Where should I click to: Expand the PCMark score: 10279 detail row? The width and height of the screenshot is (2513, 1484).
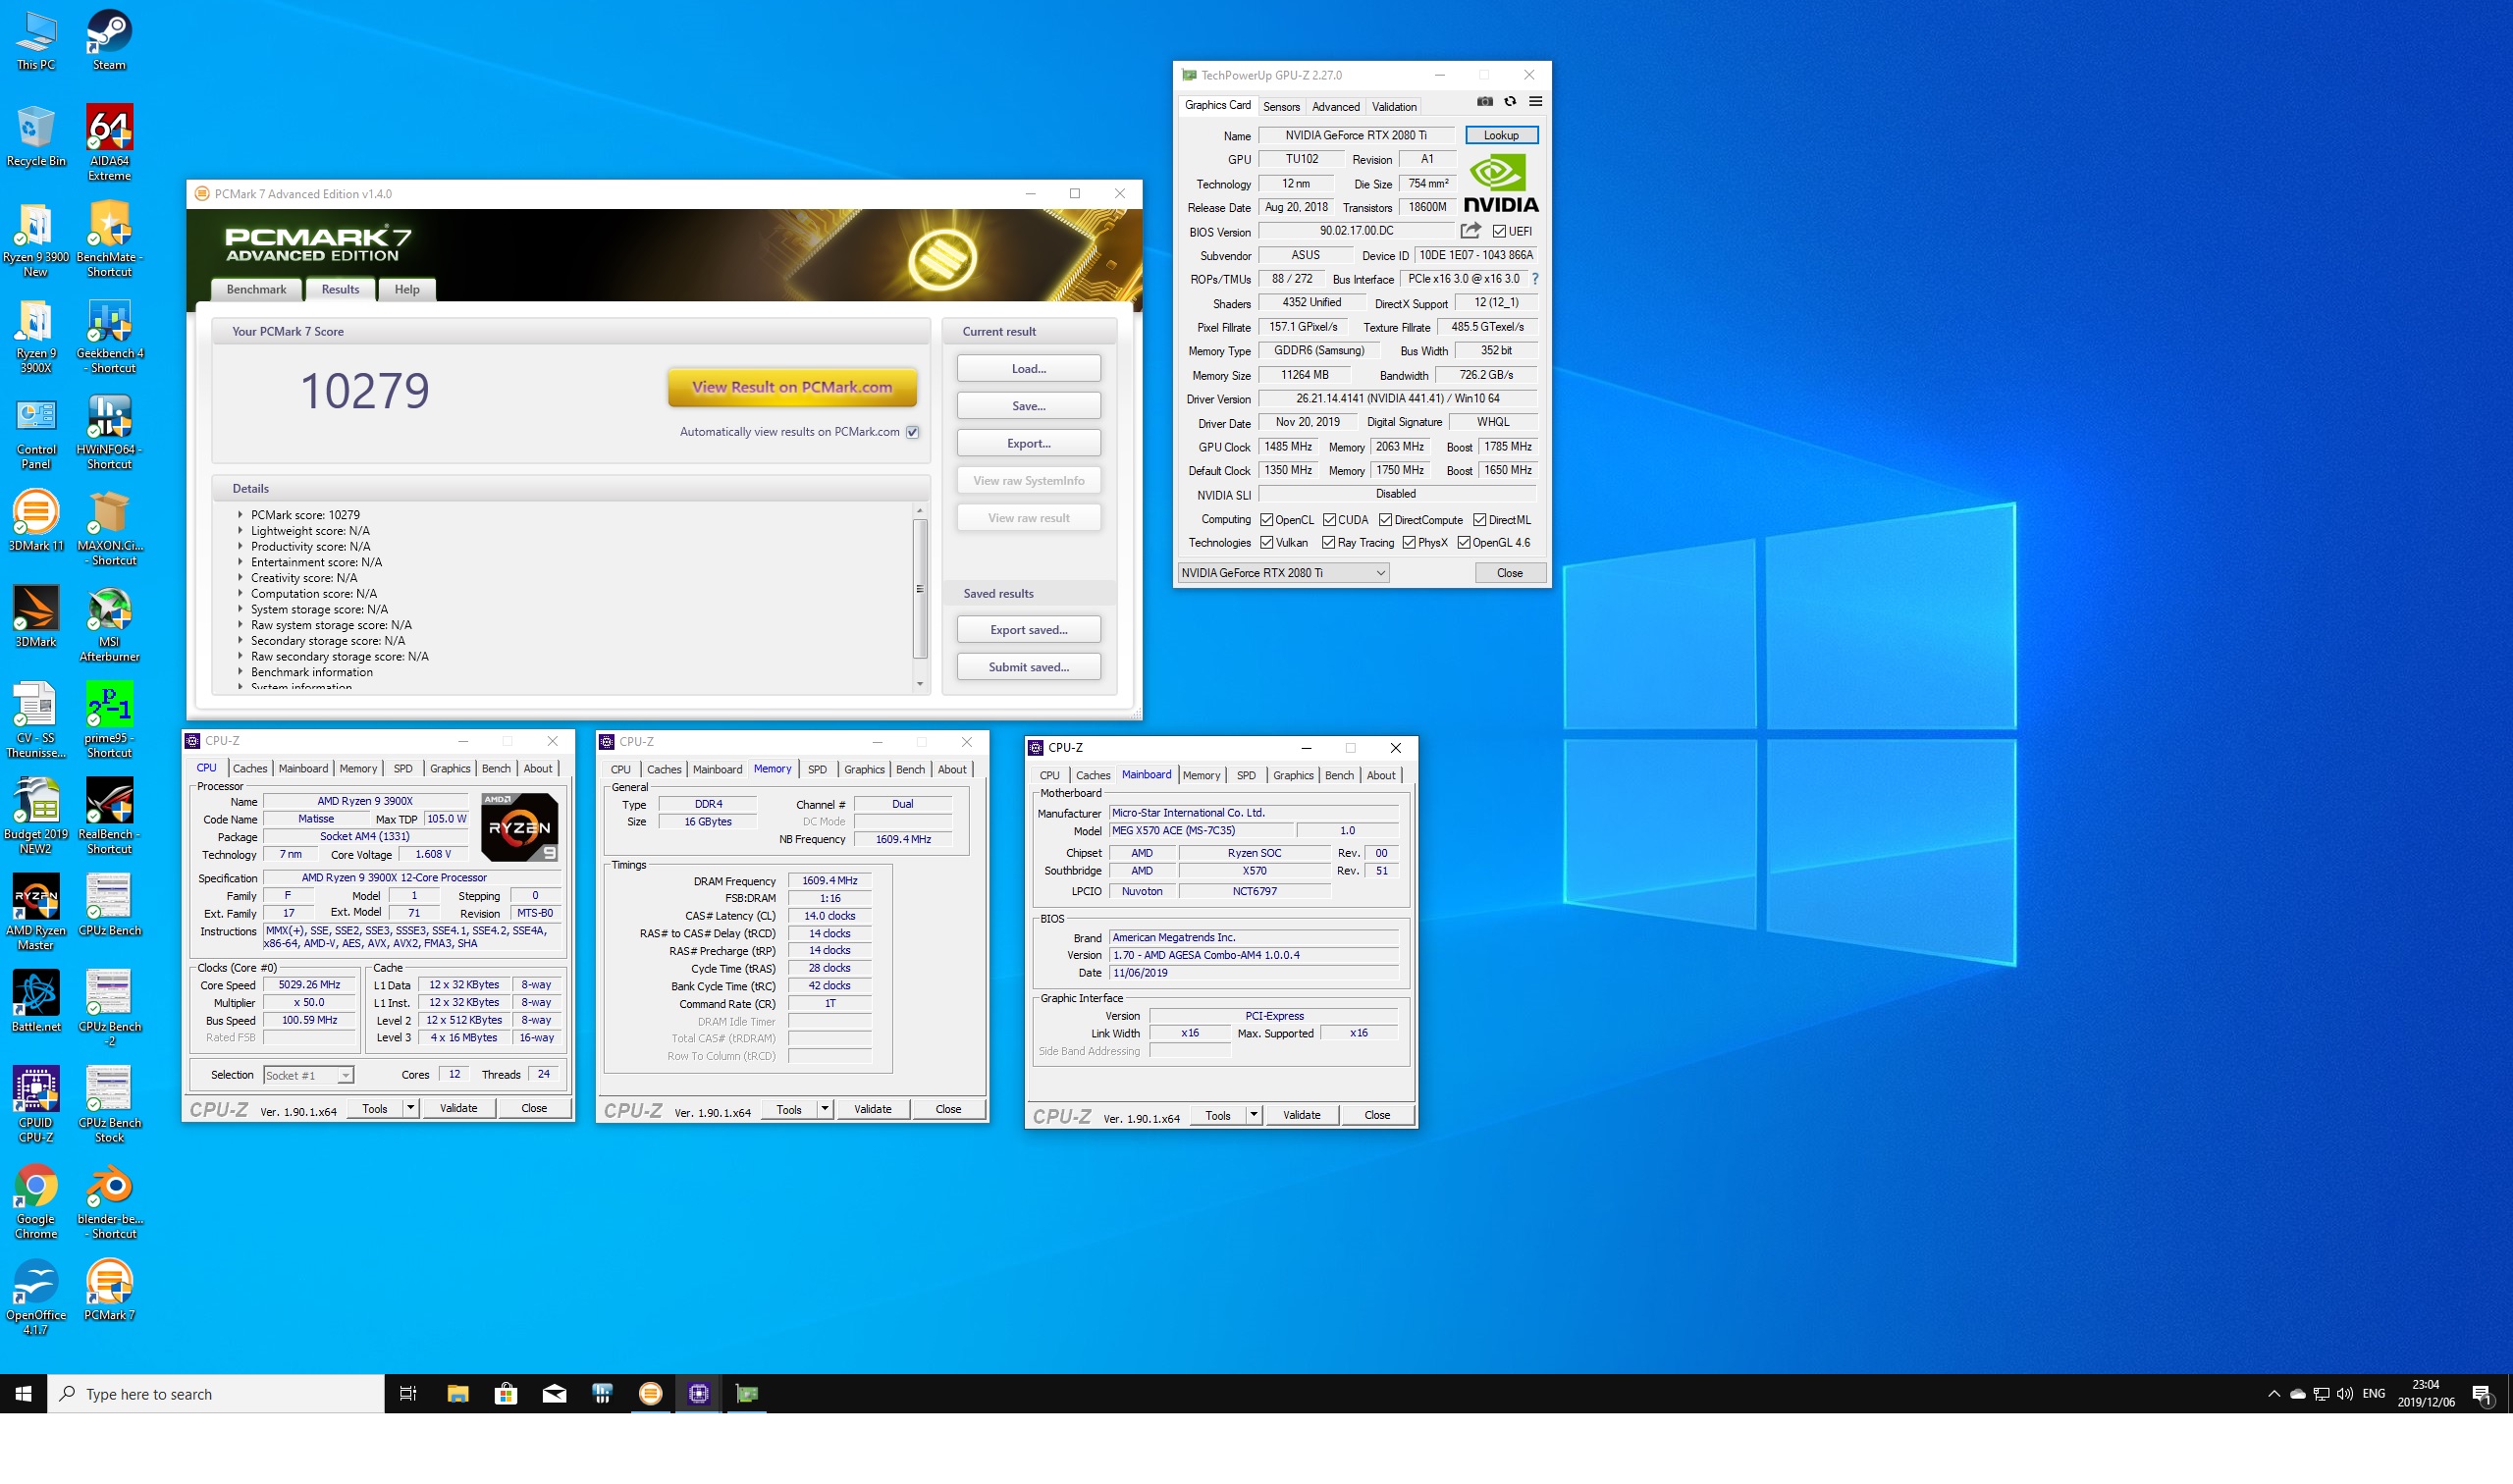point(240,515)
